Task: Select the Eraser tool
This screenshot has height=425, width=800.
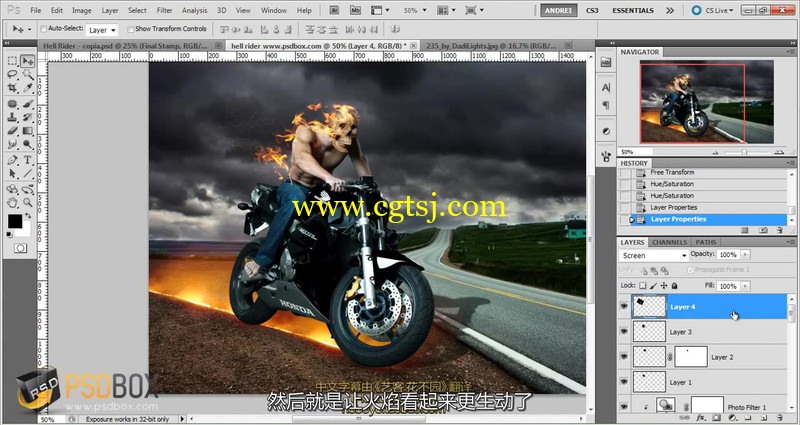Action: click(x=13, y=131)
